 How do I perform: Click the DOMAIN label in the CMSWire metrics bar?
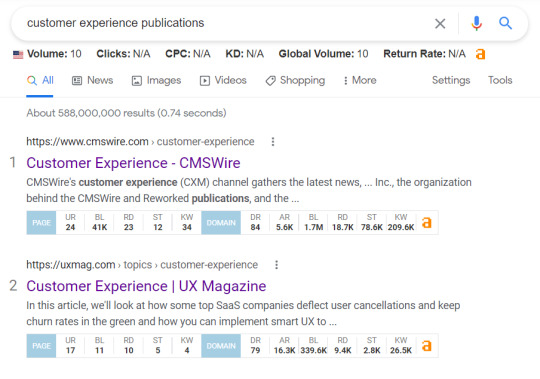[x=221, y=223]
